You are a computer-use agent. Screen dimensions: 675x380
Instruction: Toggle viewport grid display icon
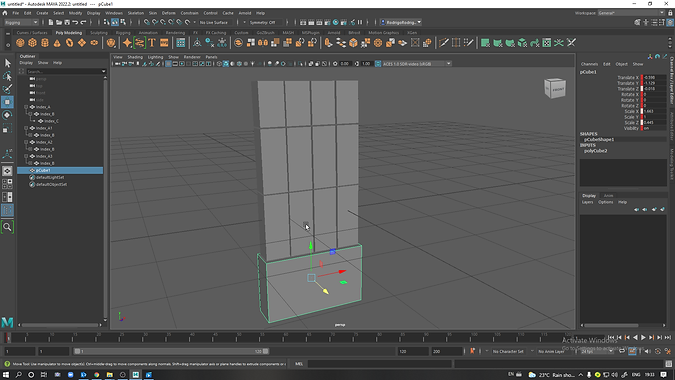[x=168, y=64]
